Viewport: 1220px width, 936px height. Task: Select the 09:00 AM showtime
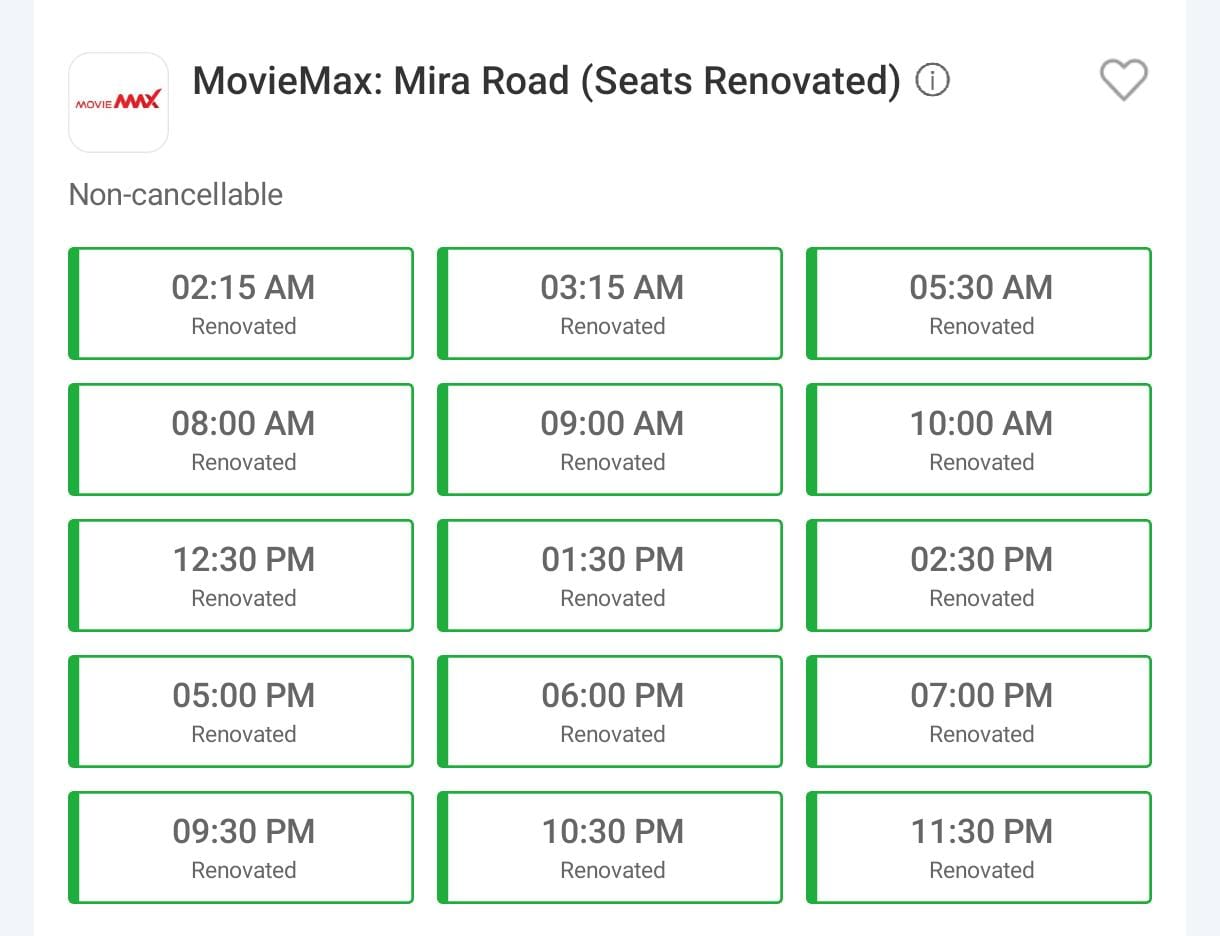point(611,439)
